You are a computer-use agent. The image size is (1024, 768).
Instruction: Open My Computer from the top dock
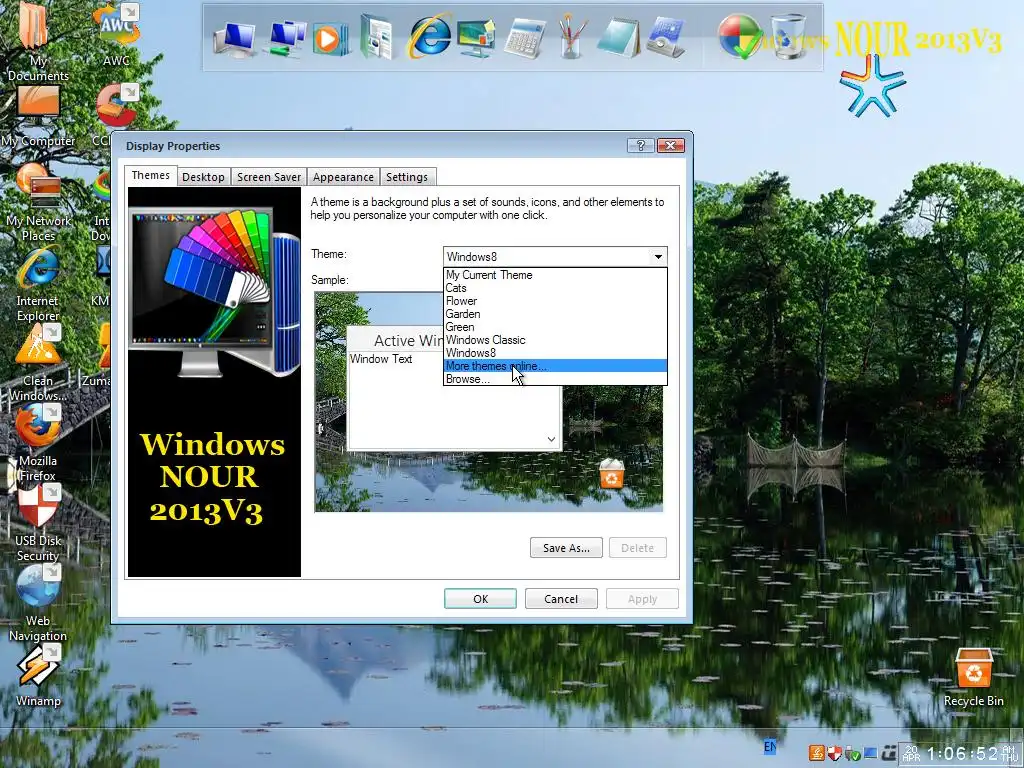(234, 39)
